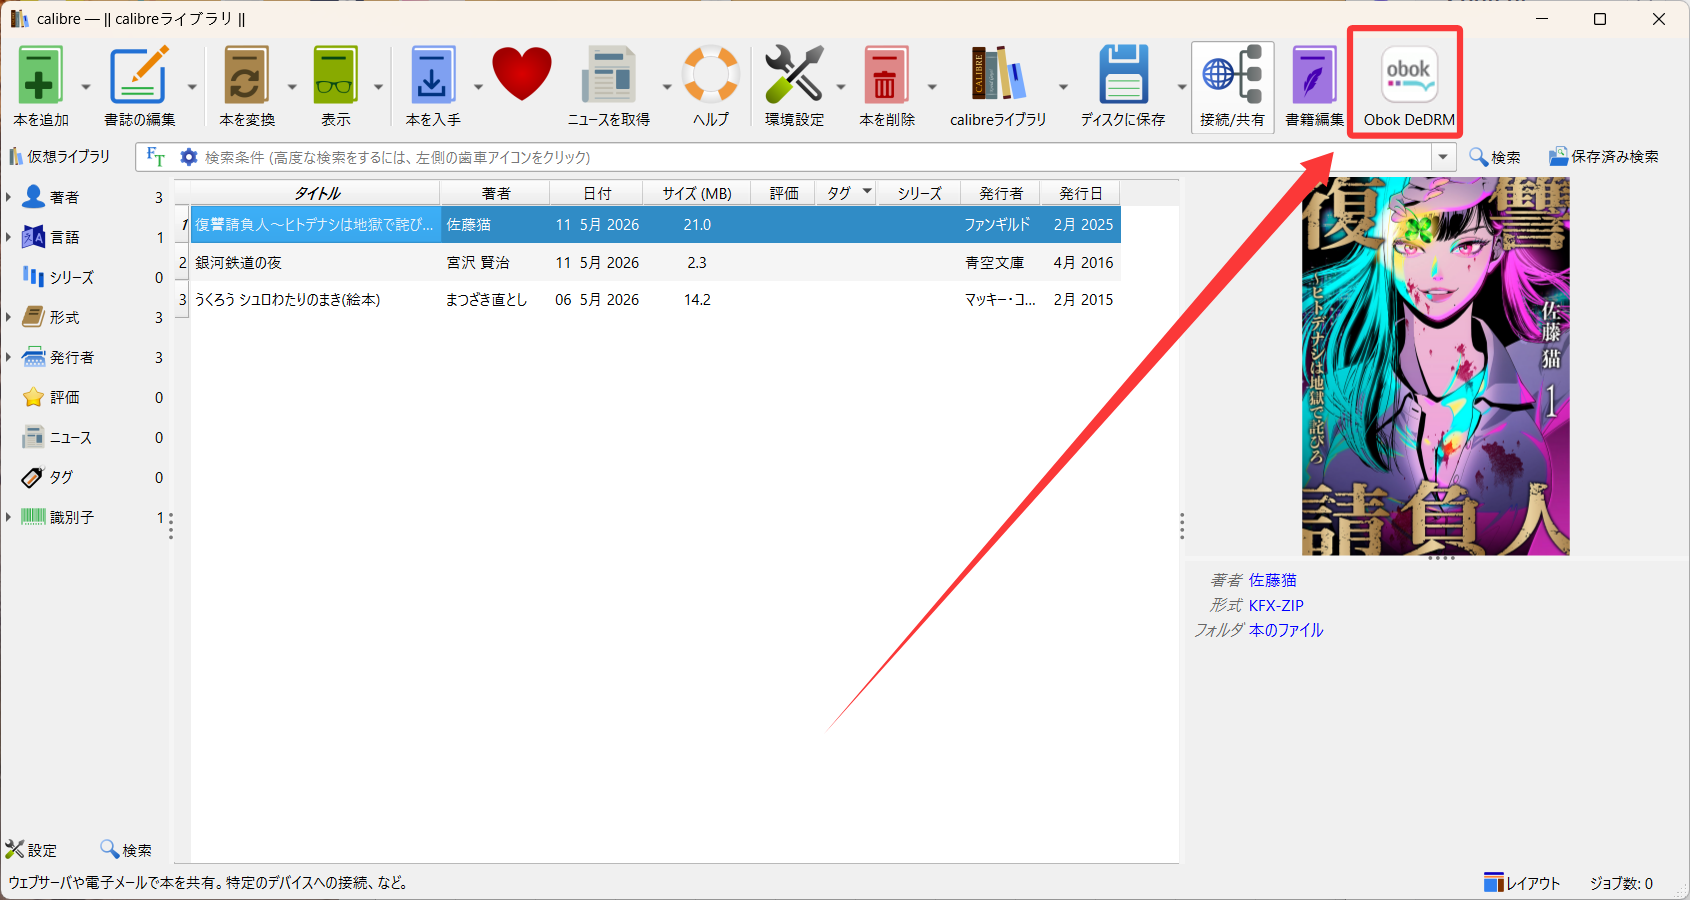Toggle full text search FT icon
Screen dimensions: 1690x900
tap(155, 157)
